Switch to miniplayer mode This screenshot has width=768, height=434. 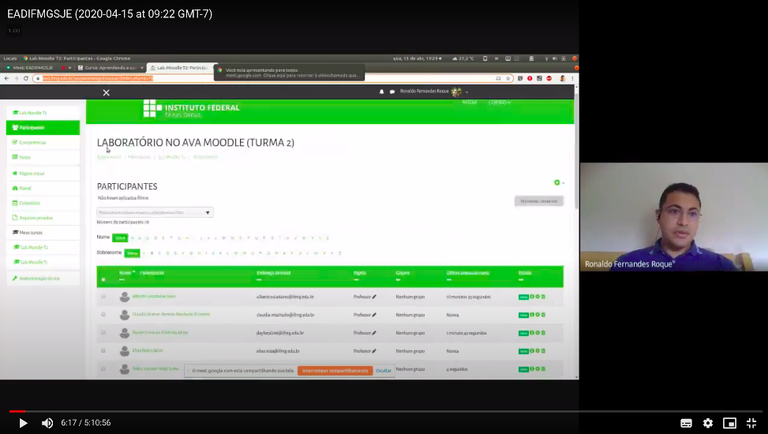[730, 423]
